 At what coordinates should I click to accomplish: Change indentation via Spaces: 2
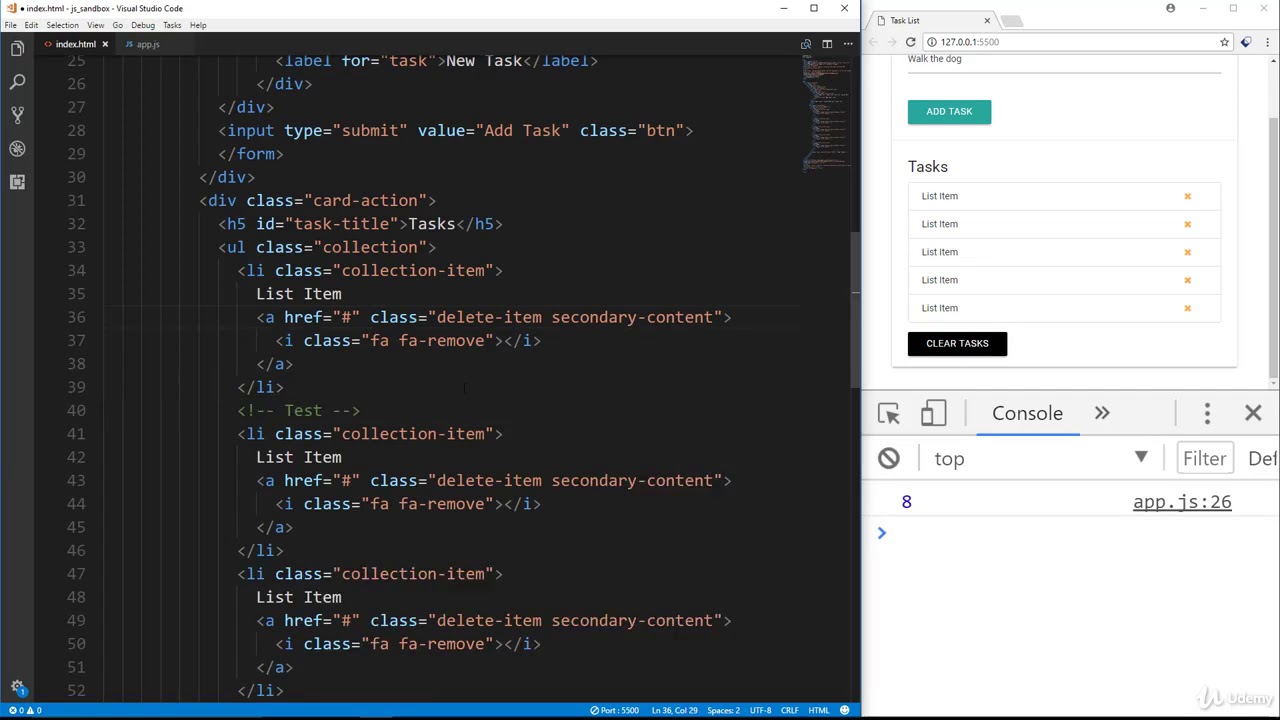click(x=724, y=710)
